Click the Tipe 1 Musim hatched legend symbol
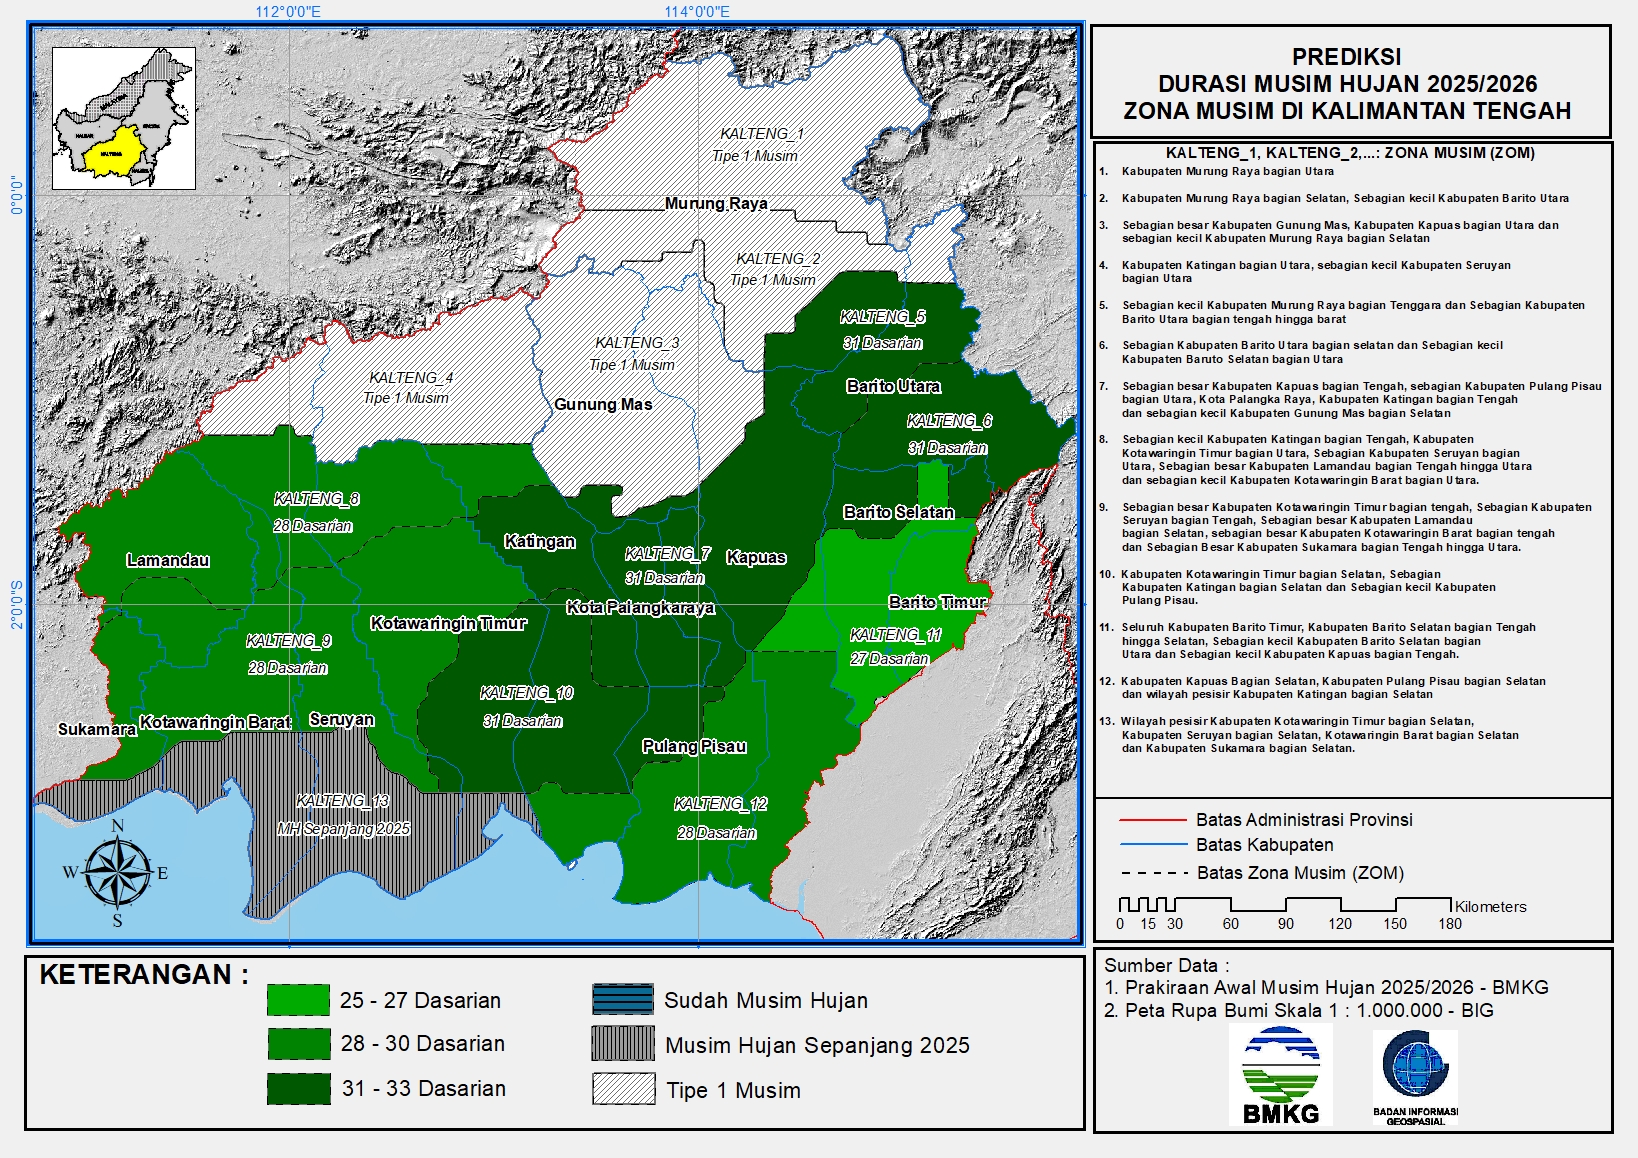Screen dimensions: 1638x1158 [x=622, y=1089]
